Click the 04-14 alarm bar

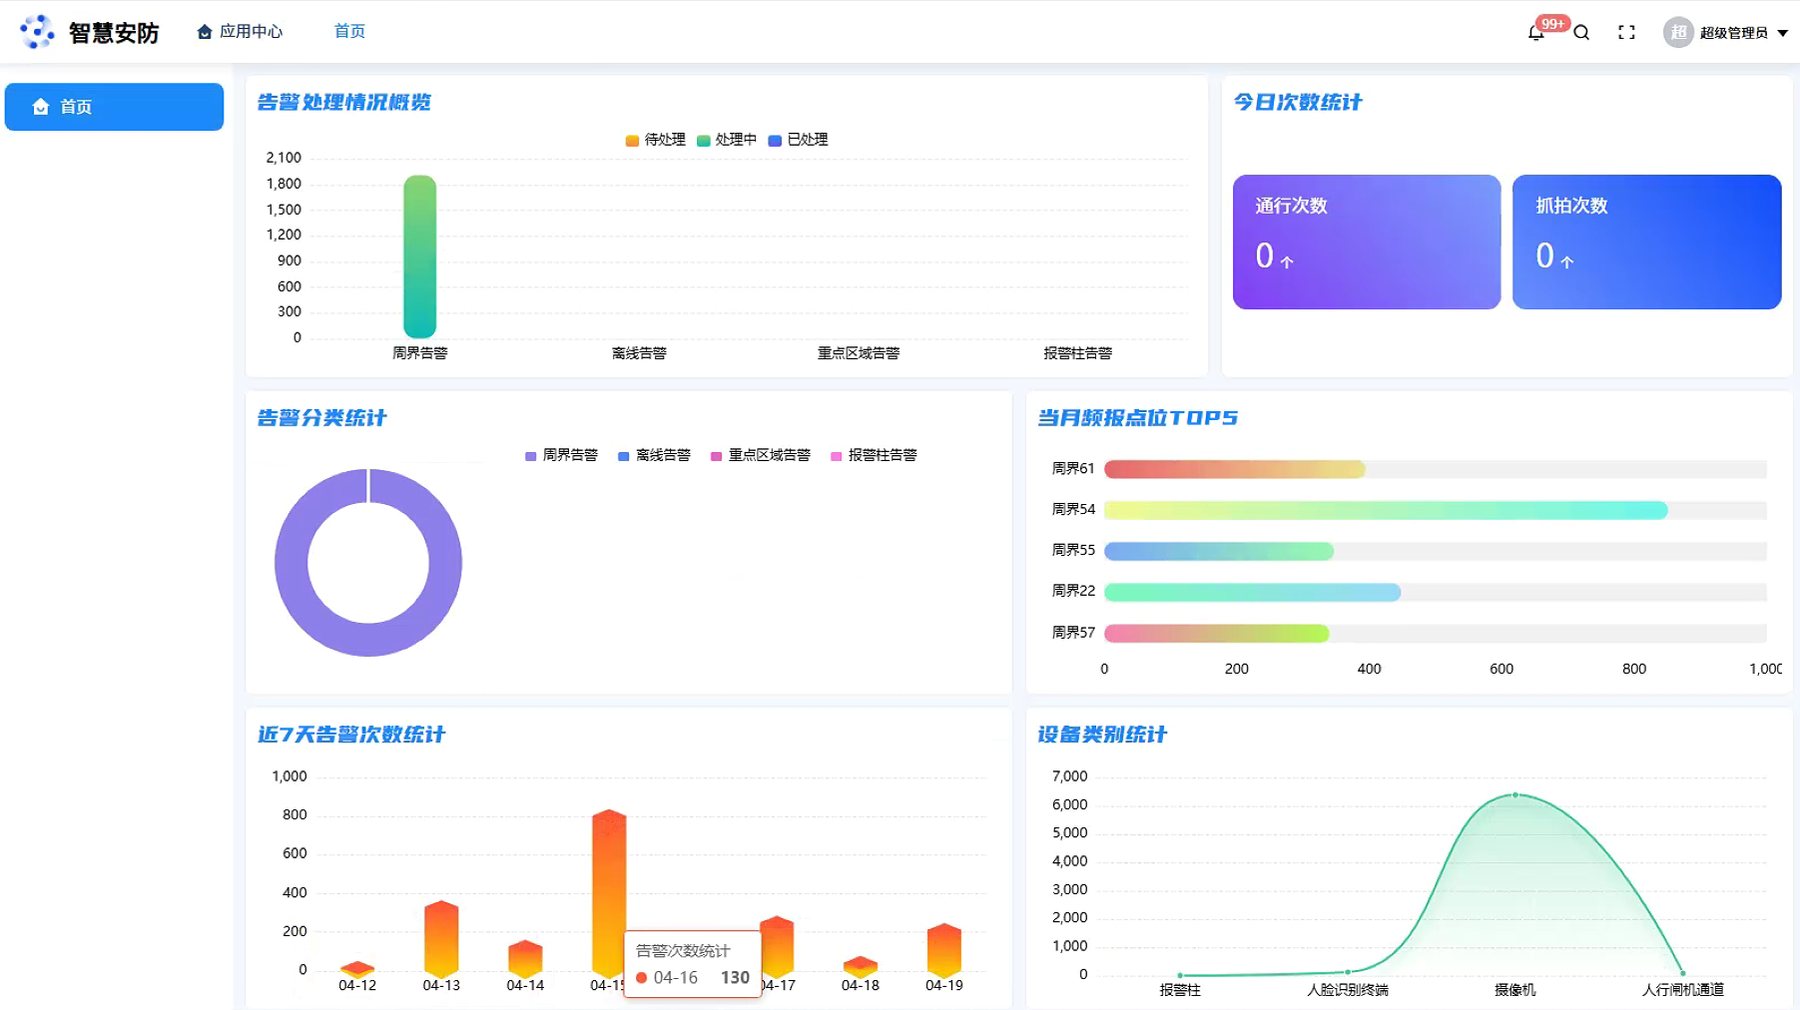click(525, 958)
